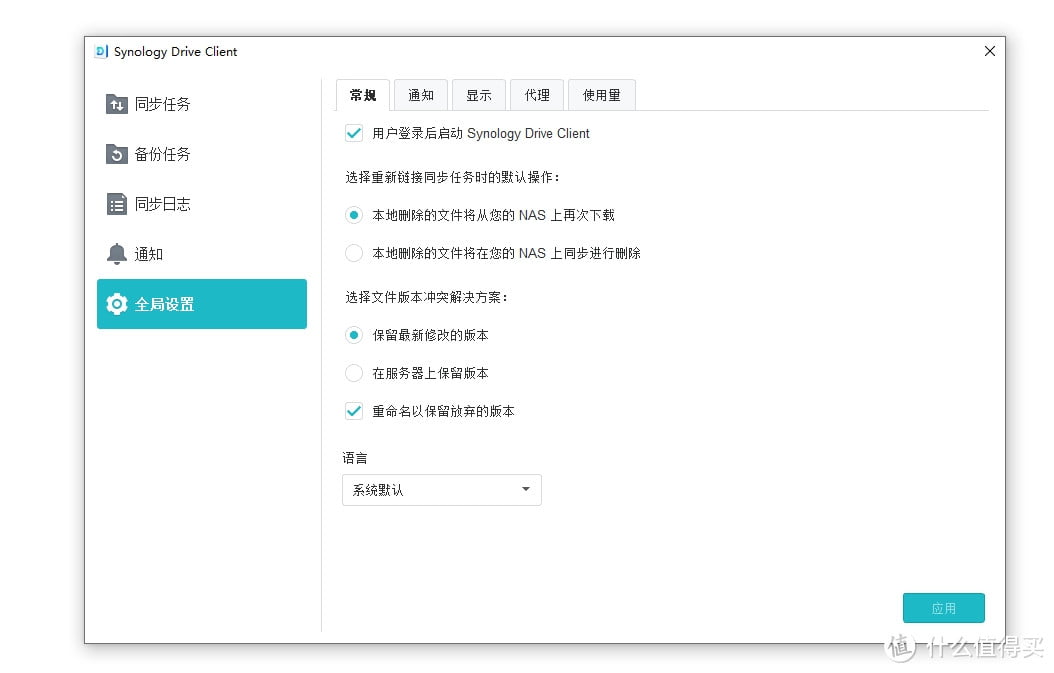
Task: Select 本地删除的文件将在您的 NAS 上同步进行删除
Action: 354,253
